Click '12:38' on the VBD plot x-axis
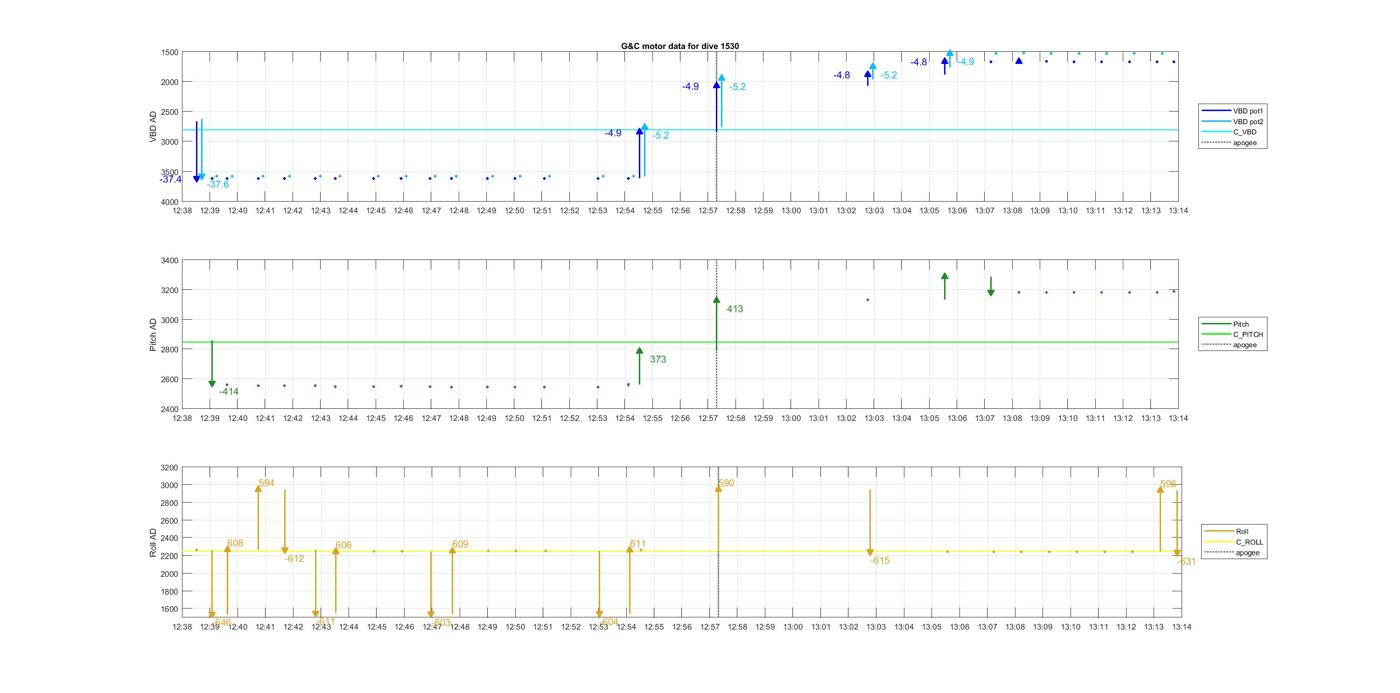 point(182,211)
